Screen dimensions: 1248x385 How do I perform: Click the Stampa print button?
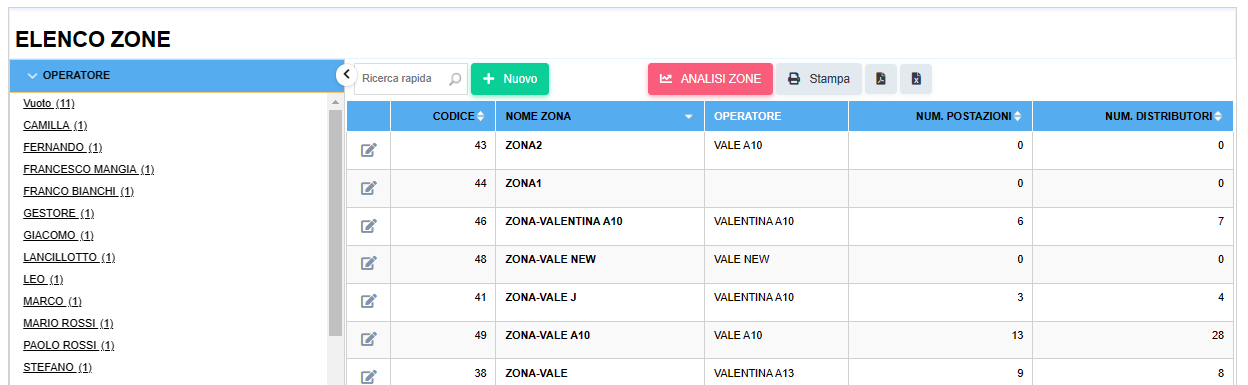(819, 79)
